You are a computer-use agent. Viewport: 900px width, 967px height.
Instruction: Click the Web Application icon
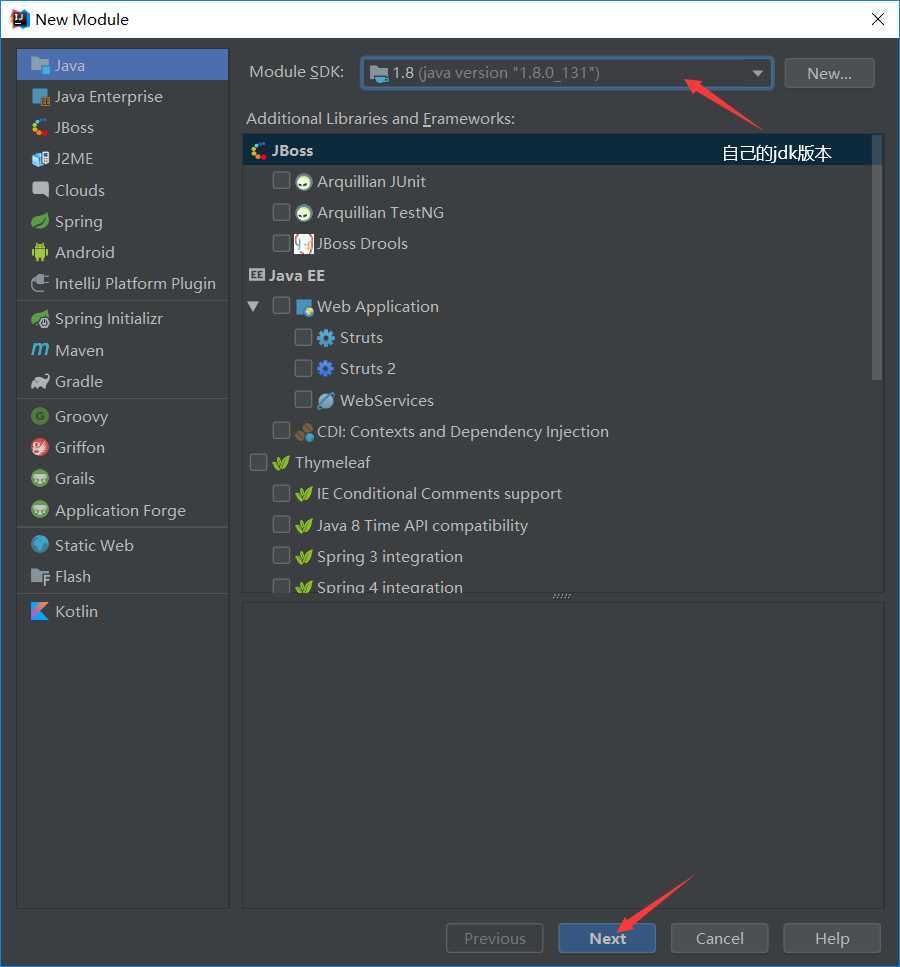point(305,307)
